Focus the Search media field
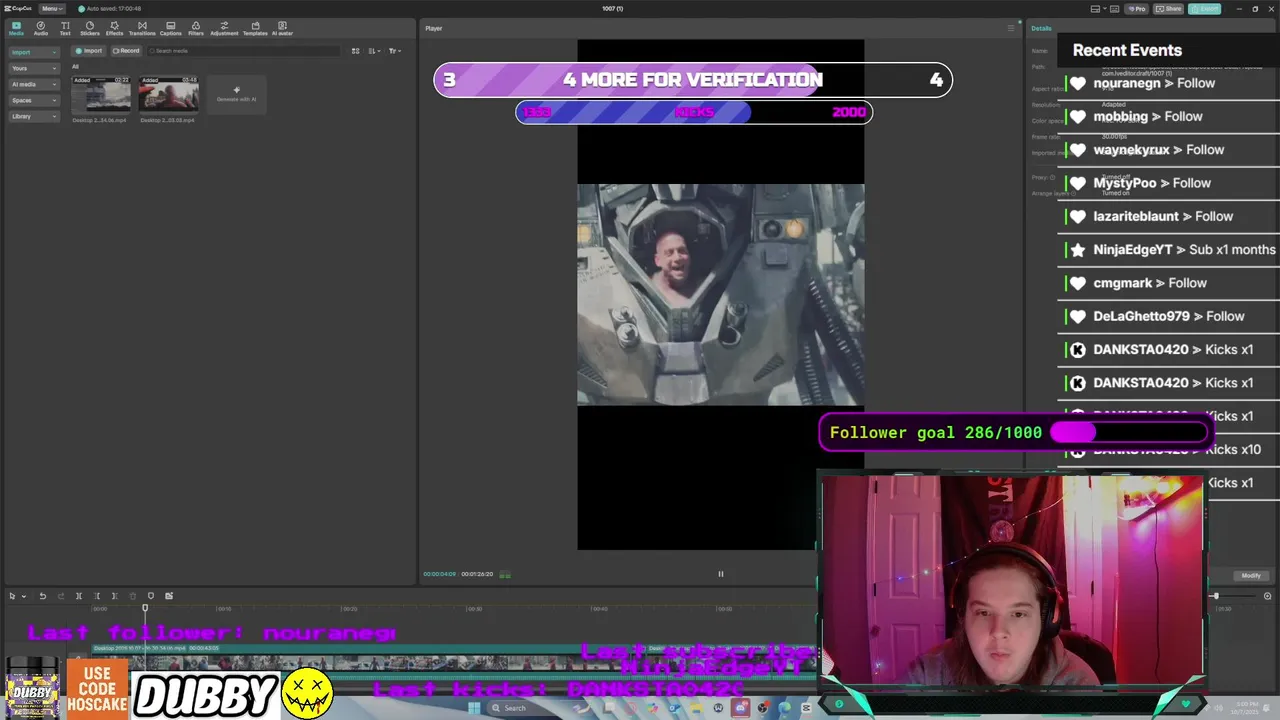Viewport: 1280px width, 720px height. pyautogui.click(x=243, y=51)
